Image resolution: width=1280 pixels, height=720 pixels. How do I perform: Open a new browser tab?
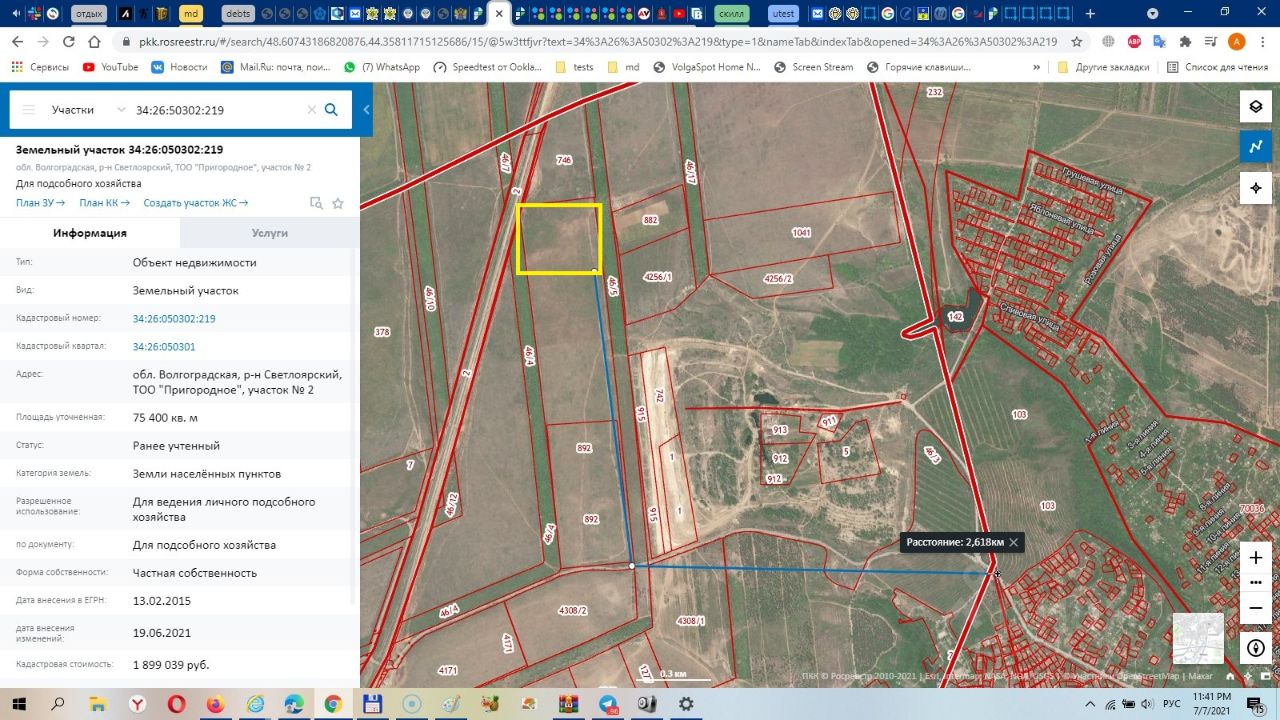point(1090,14)
